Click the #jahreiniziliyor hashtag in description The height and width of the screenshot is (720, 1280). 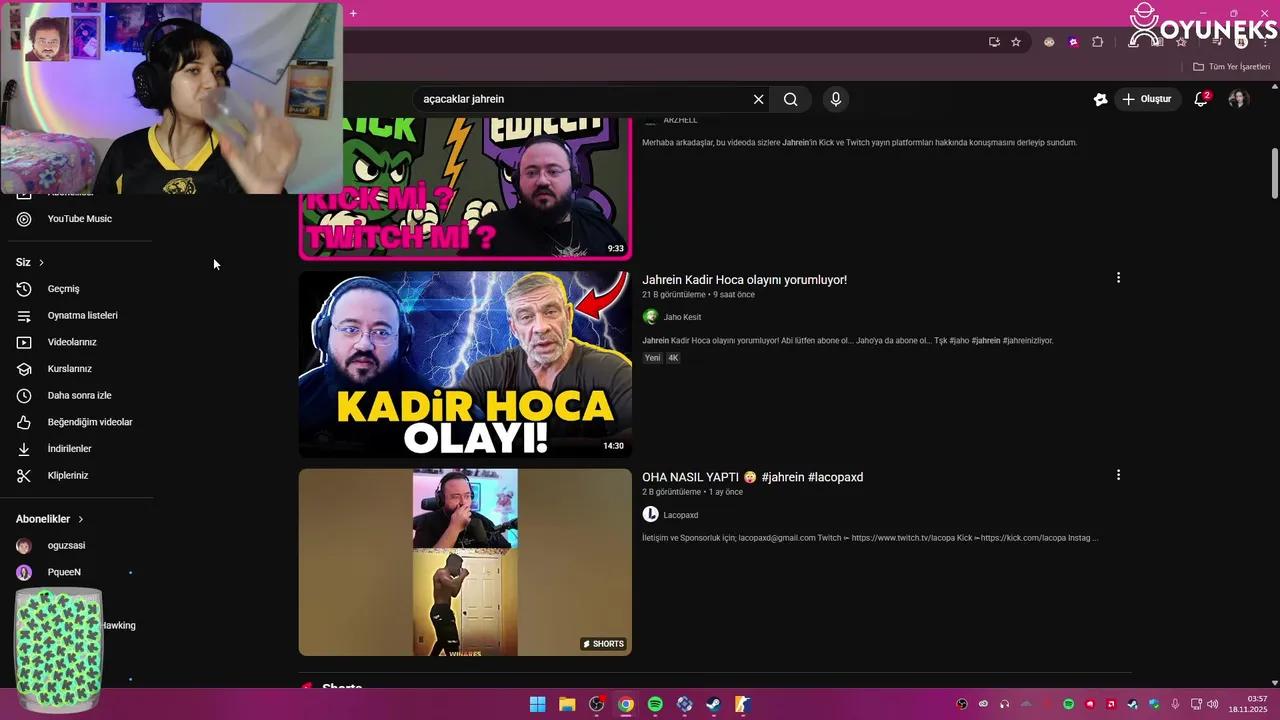pyautogui.click(x=1028, y=341)
